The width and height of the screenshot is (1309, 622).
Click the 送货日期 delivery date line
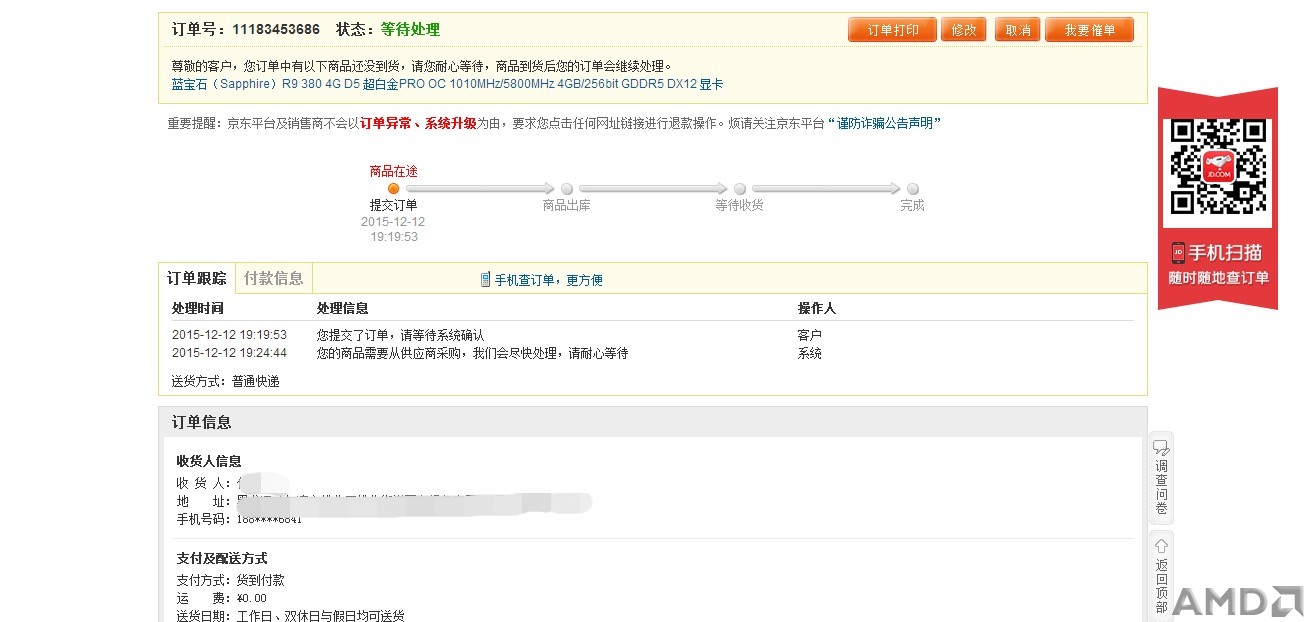pos(290,615)
